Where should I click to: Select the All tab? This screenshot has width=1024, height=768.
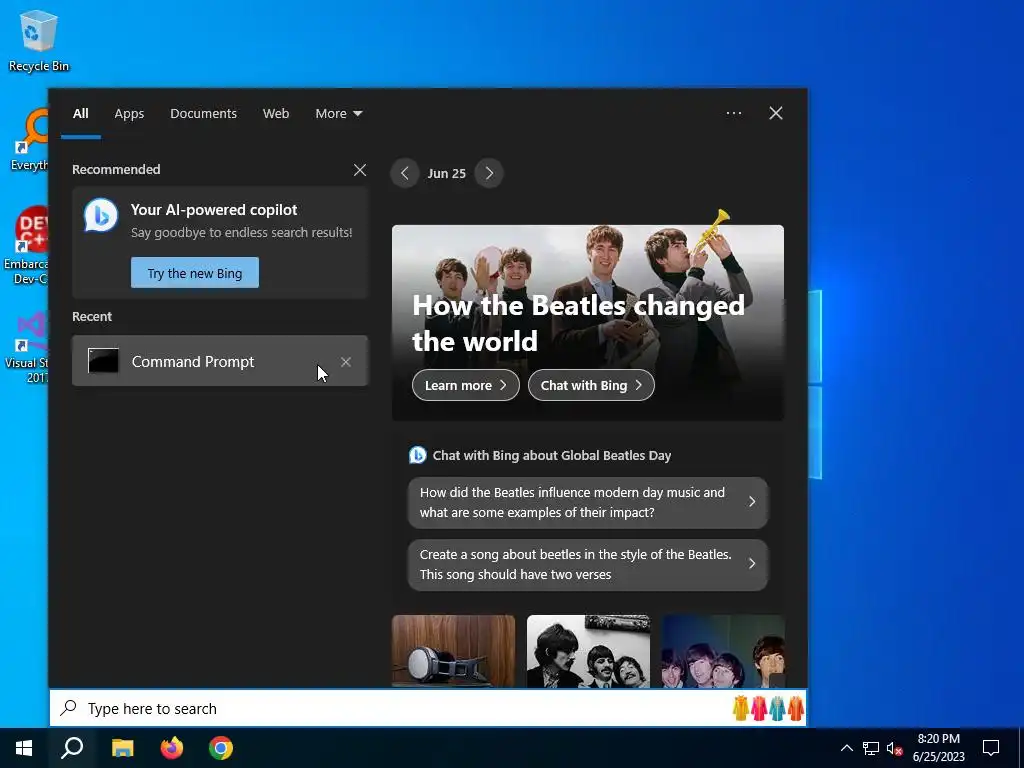[80, 114]
